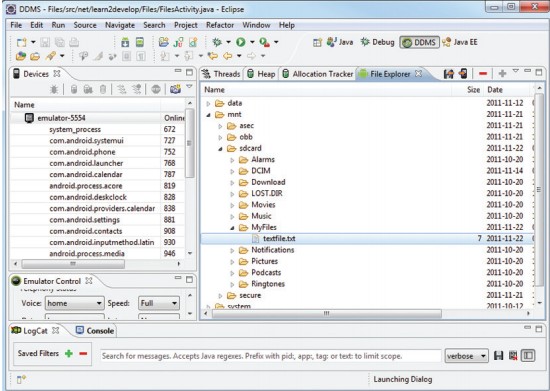
Task: Remove LogCat filter with red minus
Action: pos(83,353)
